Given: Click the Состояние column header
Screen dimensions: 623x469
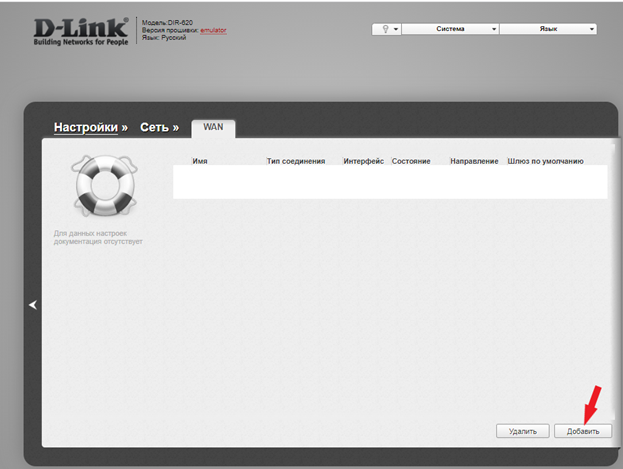Looking at the screenshot, I should point(411,161).
